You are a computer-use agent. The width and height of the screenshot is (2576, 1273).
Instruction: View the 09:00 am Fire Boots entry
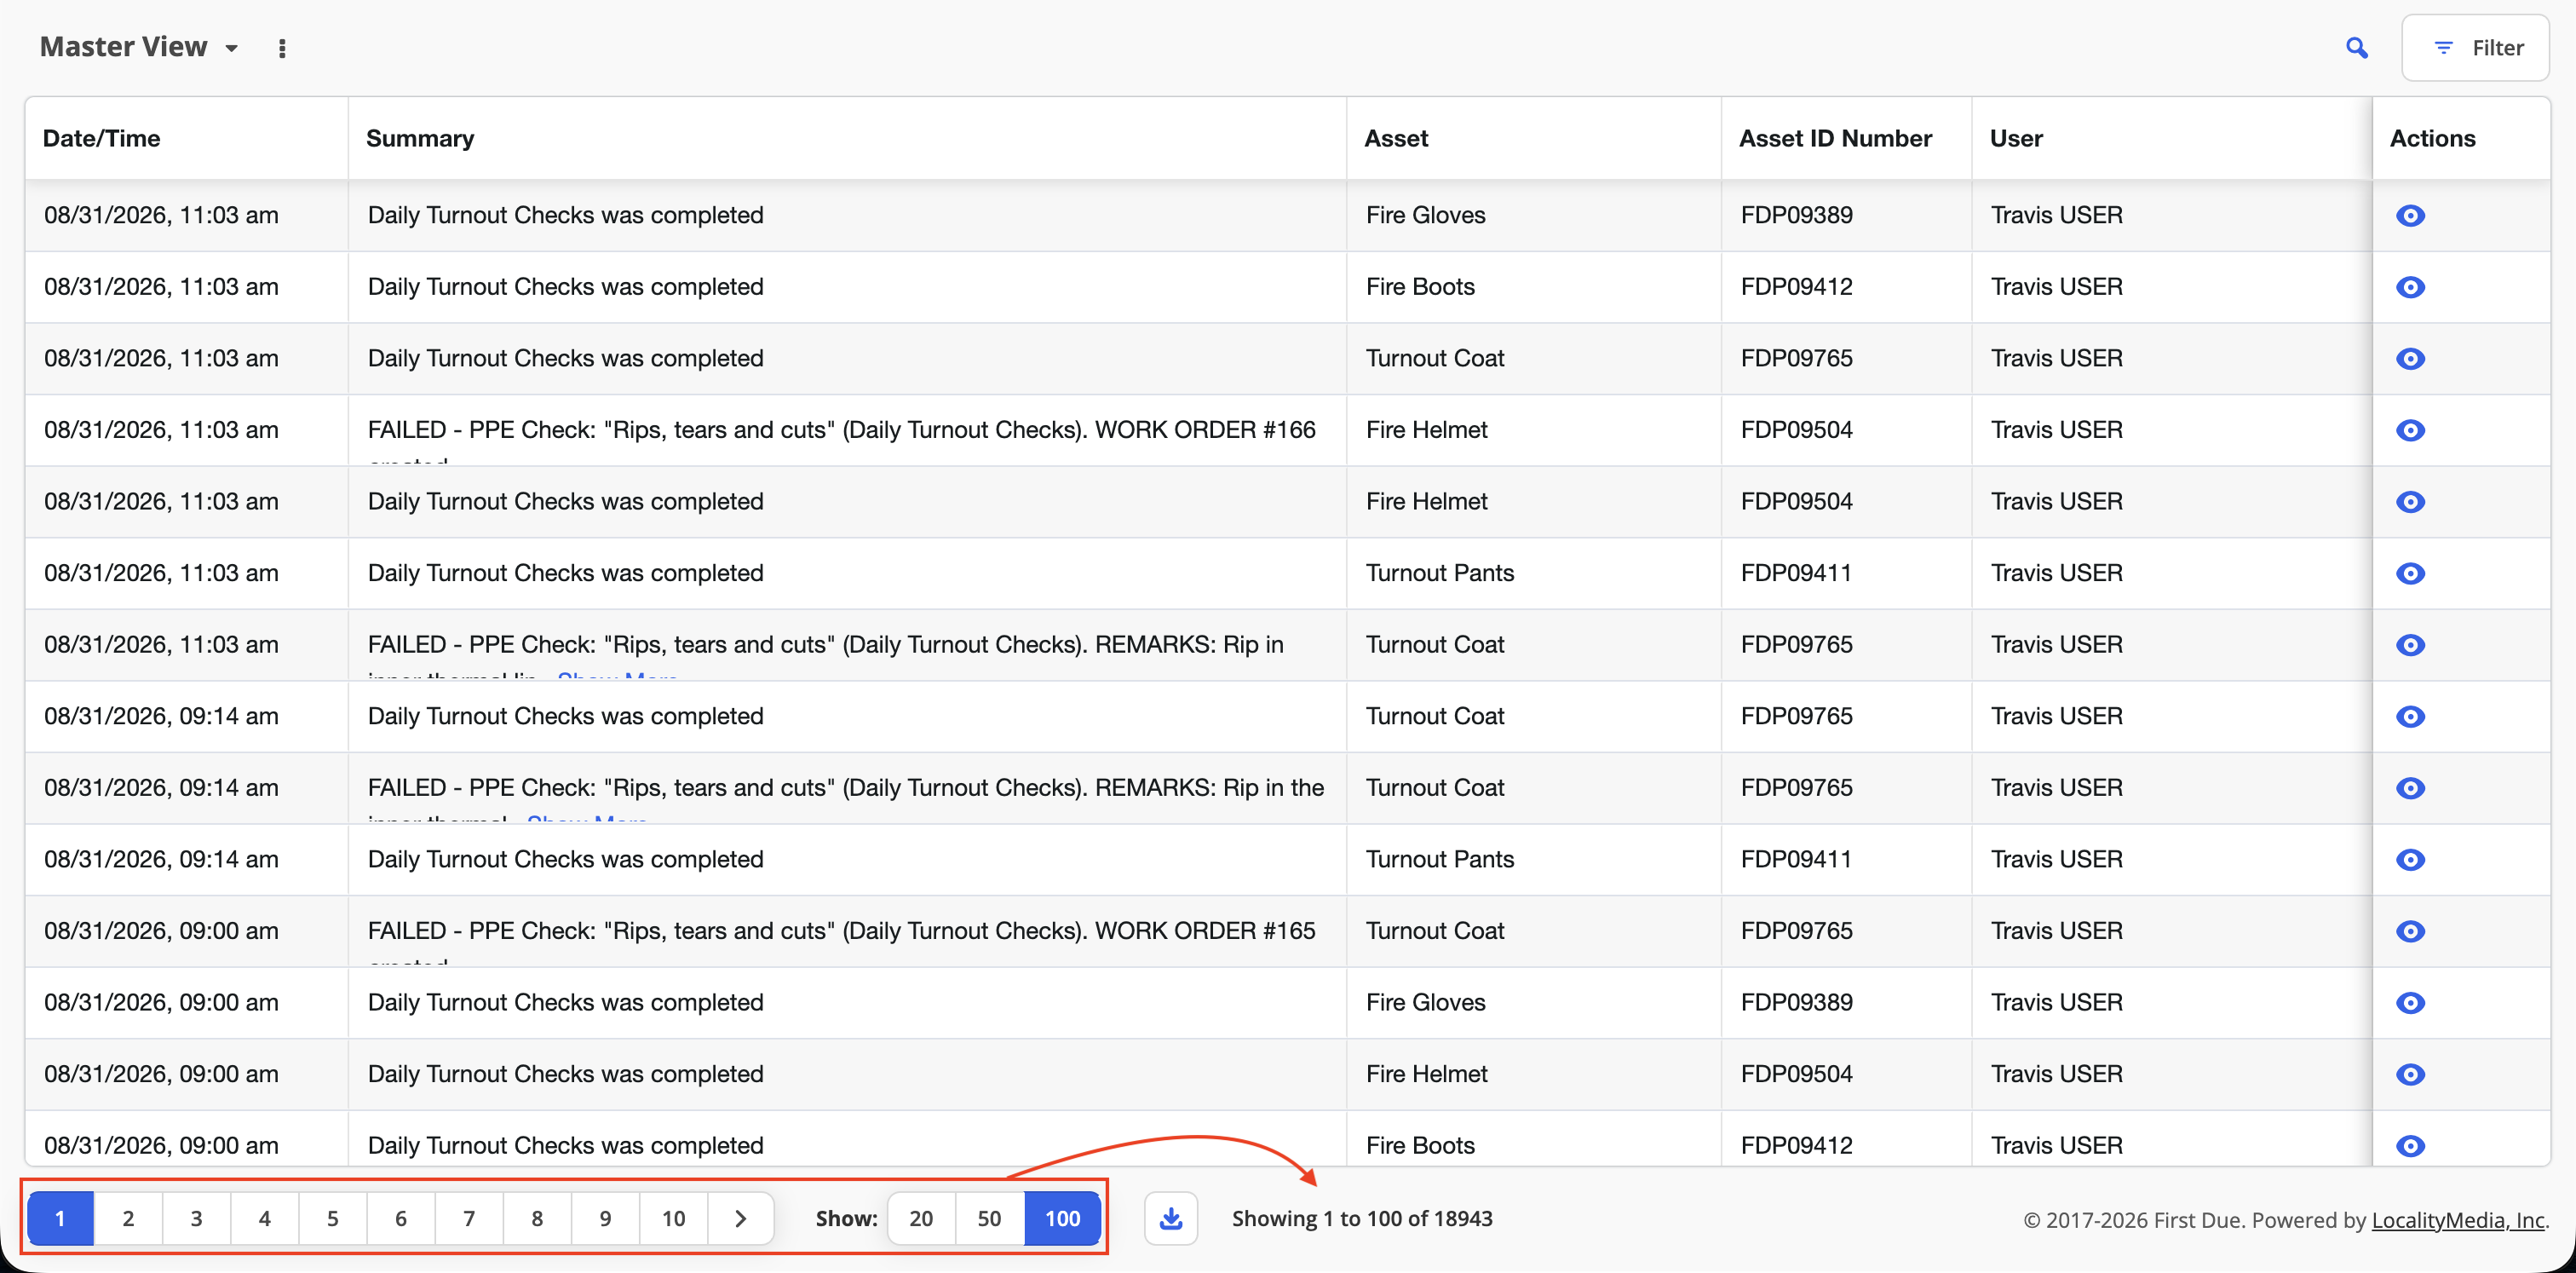pos(2410,1145)
